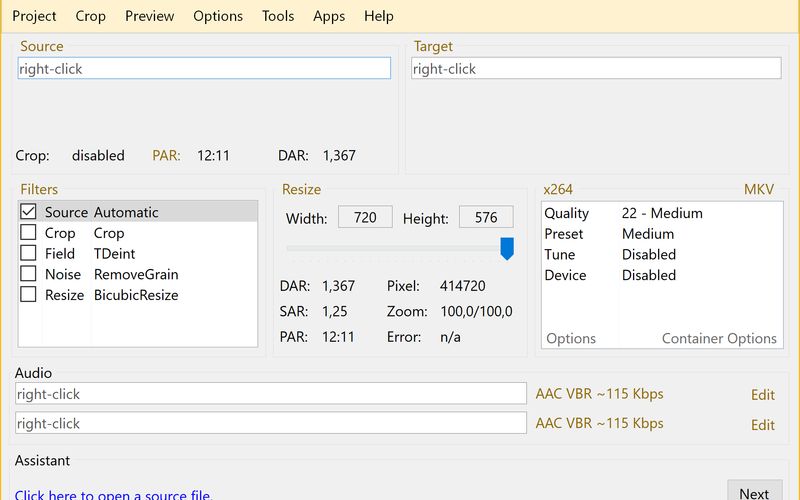800x500 pixels.
Task: Click the Height input field
Action: (486, 217)
